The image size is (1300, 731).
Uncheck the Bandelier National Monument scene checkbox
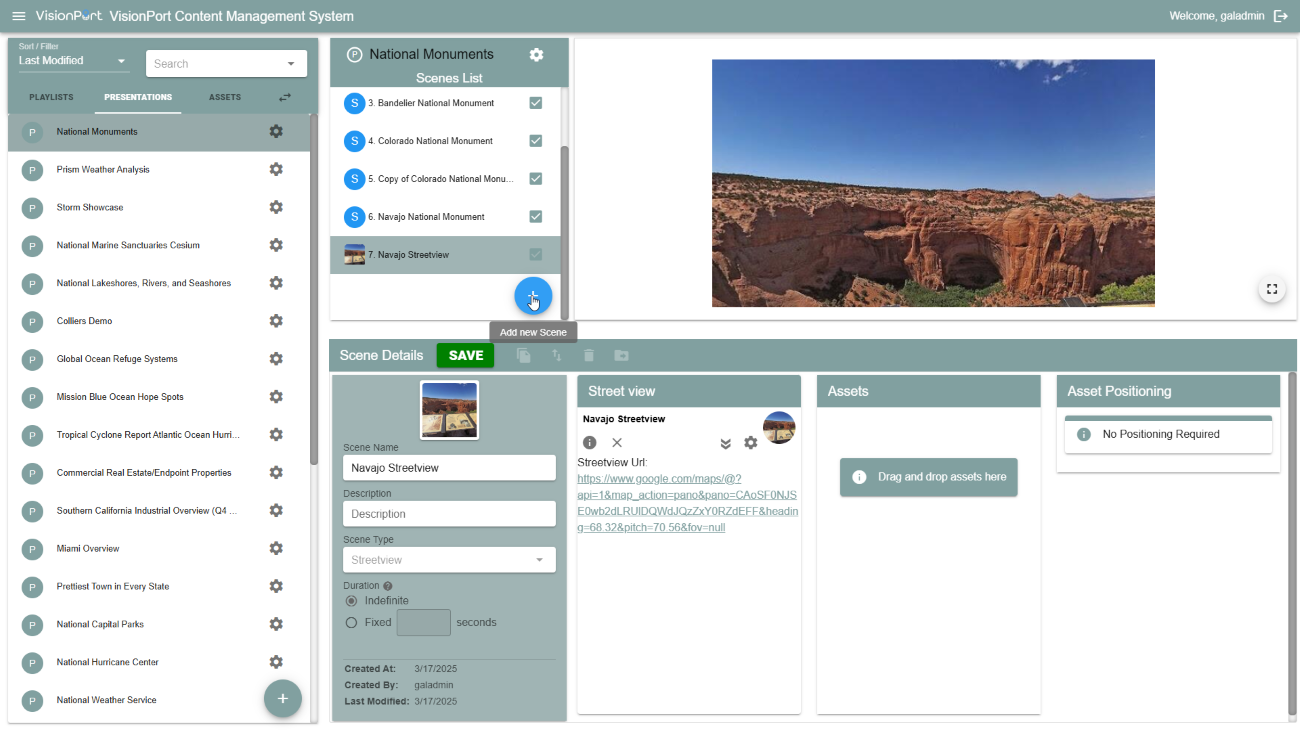[x=536, y=103]
